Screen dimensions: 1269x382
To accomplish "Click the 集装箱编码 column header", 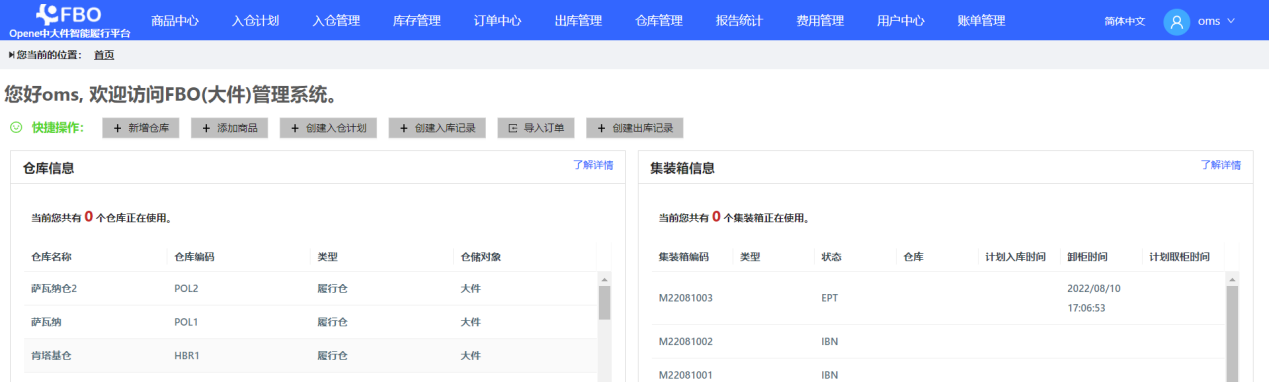I will (x=683, y=257).
